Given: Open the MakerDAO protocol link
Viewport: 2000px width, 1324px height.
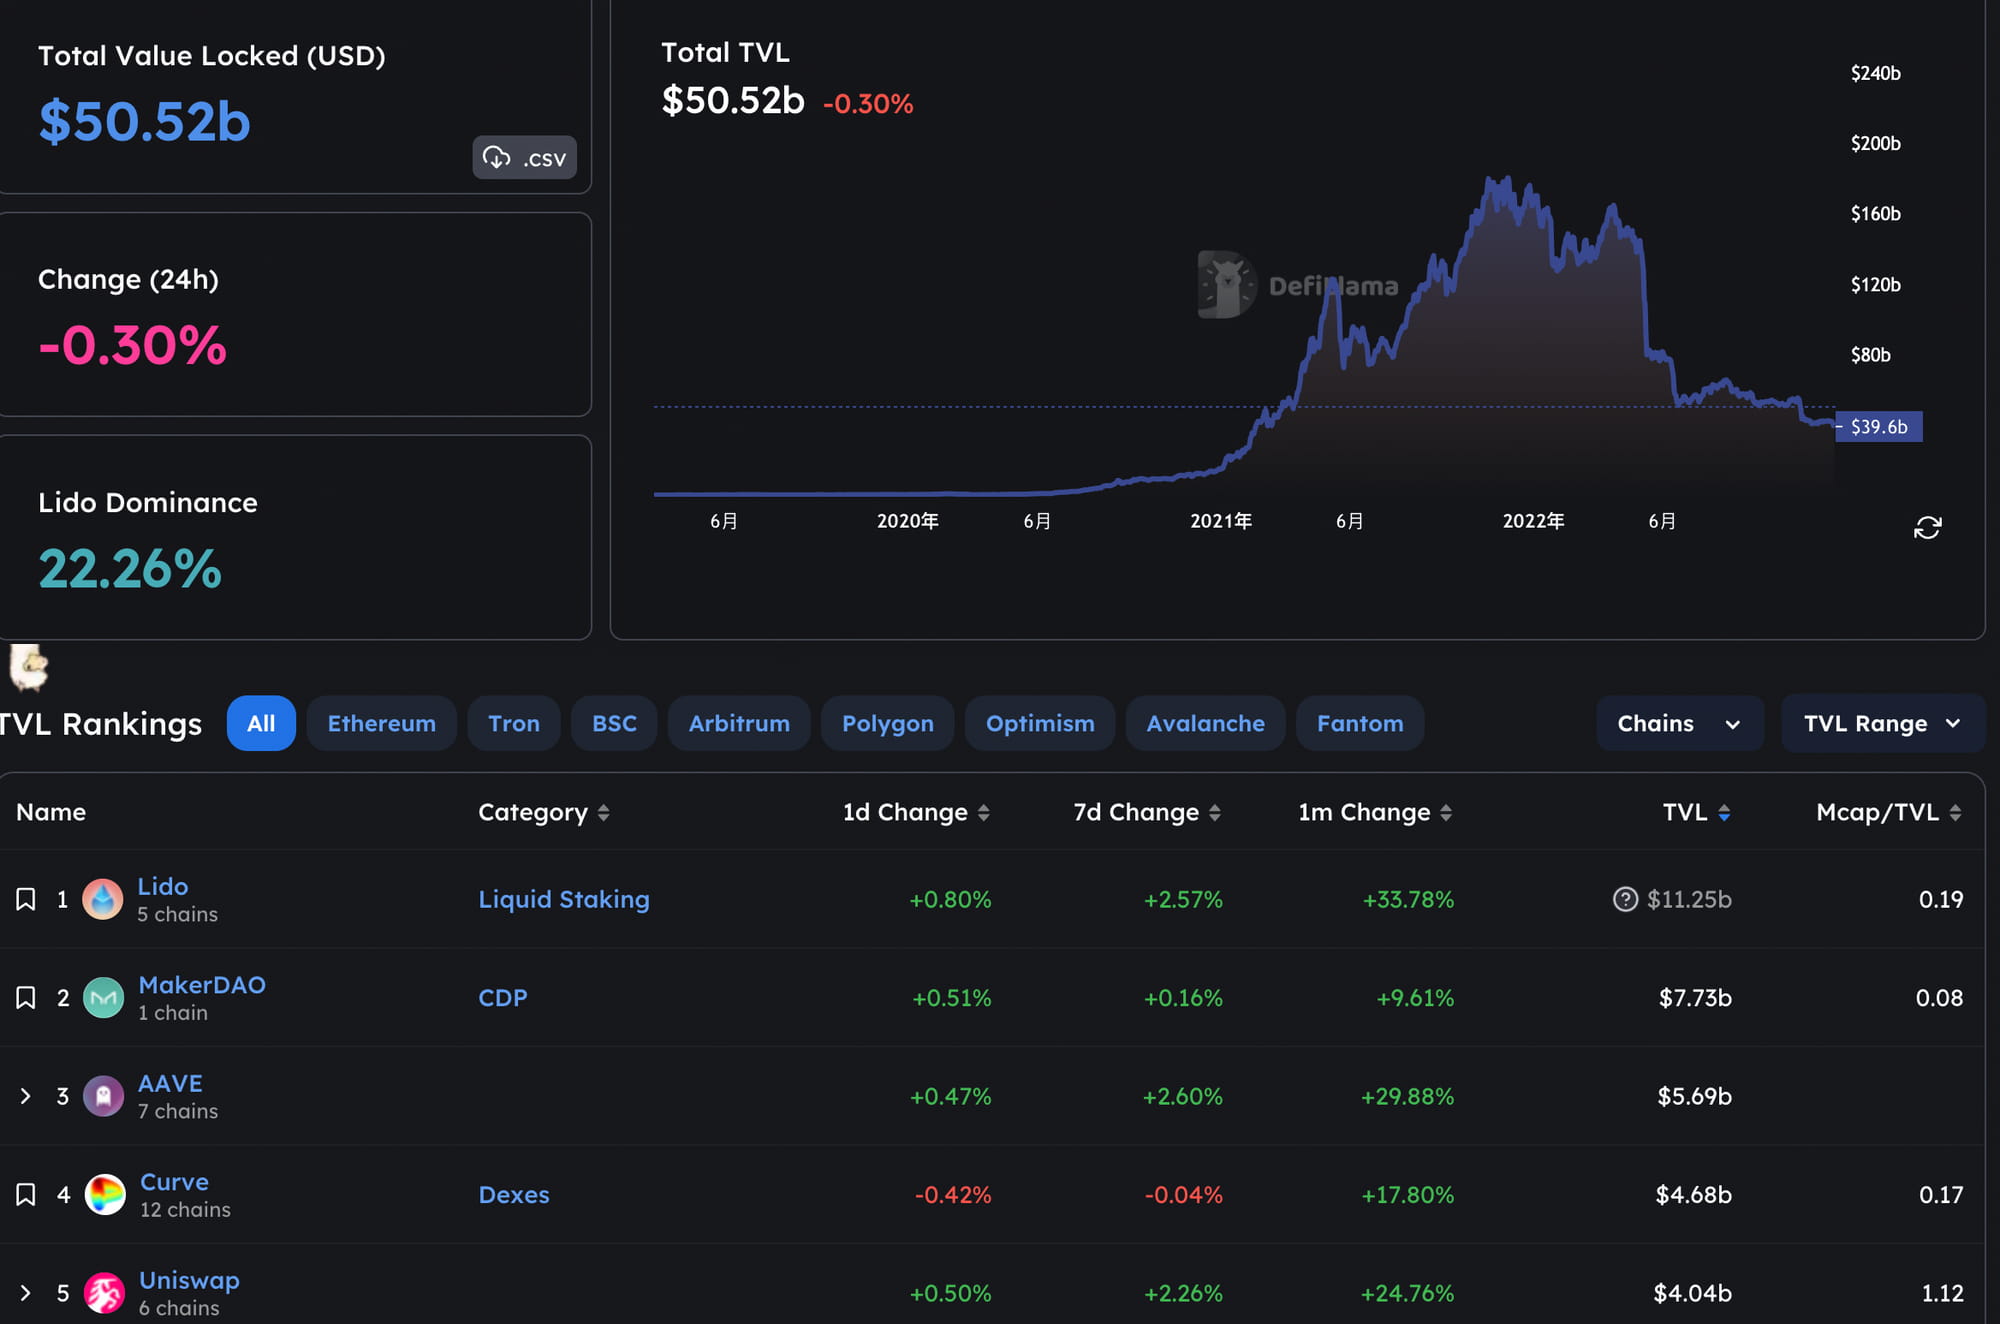Looking at the screenshot, I should click(x=202, y=984).
